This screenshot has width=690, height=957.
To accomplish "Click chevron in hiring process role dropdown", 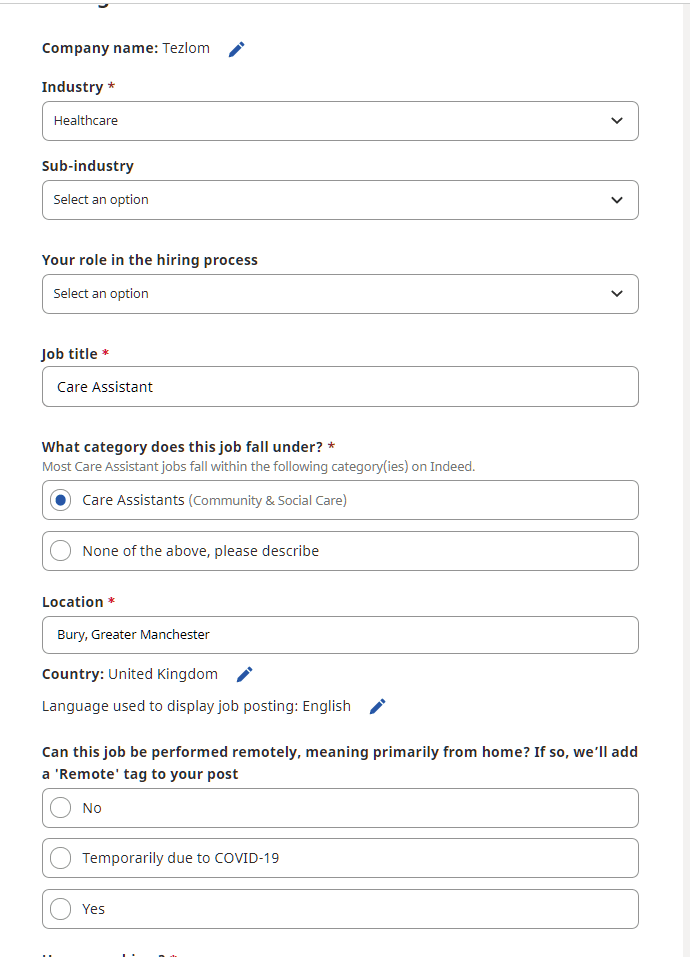I will tap(616, 294).
